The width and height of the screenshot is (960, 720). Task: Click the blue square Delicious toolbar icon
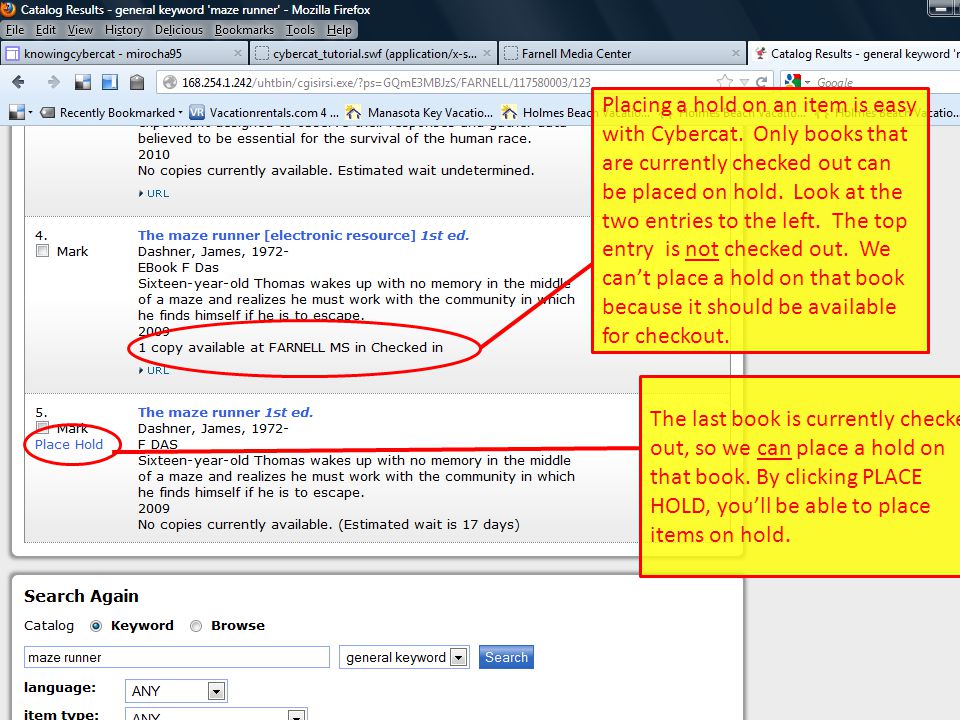pos(110,82)
